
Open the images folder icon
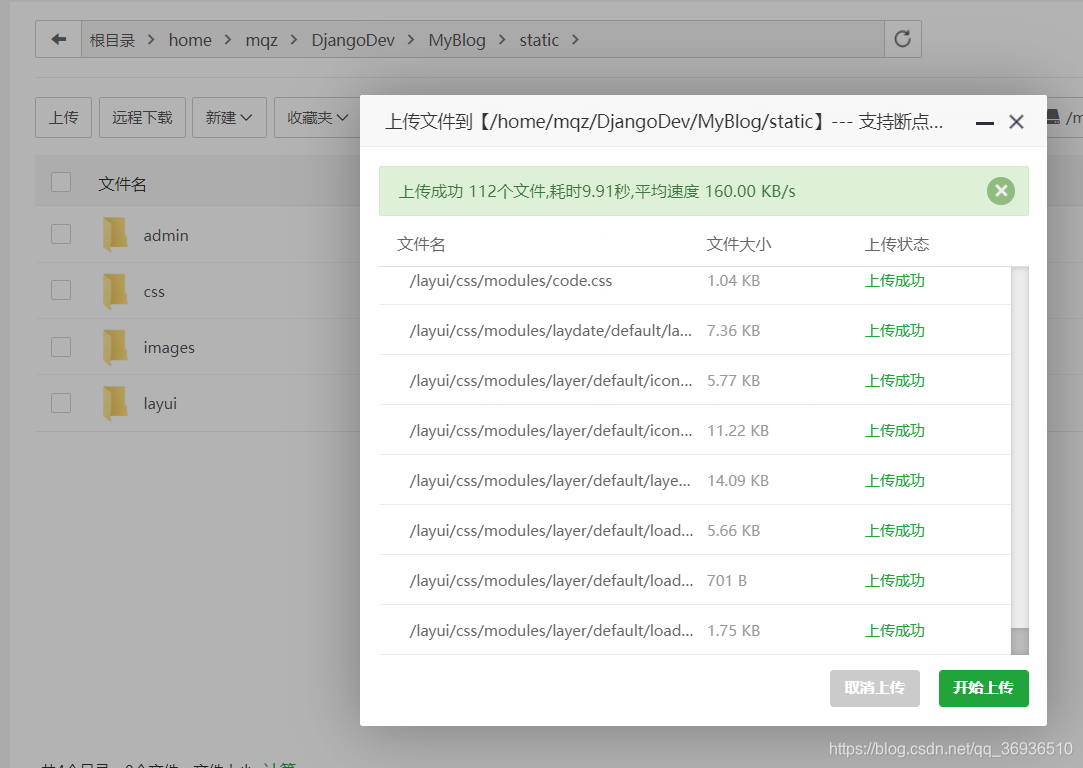point(115,347)
